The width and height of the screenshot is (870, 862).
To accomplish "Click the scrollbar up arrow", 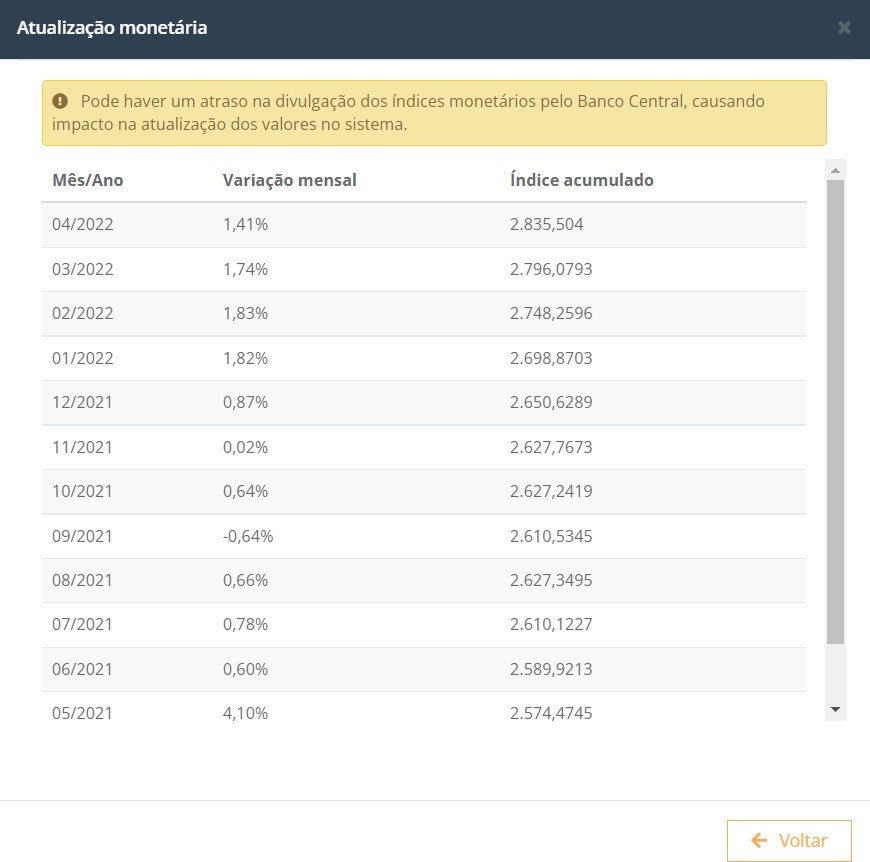I will coord(836,170).
